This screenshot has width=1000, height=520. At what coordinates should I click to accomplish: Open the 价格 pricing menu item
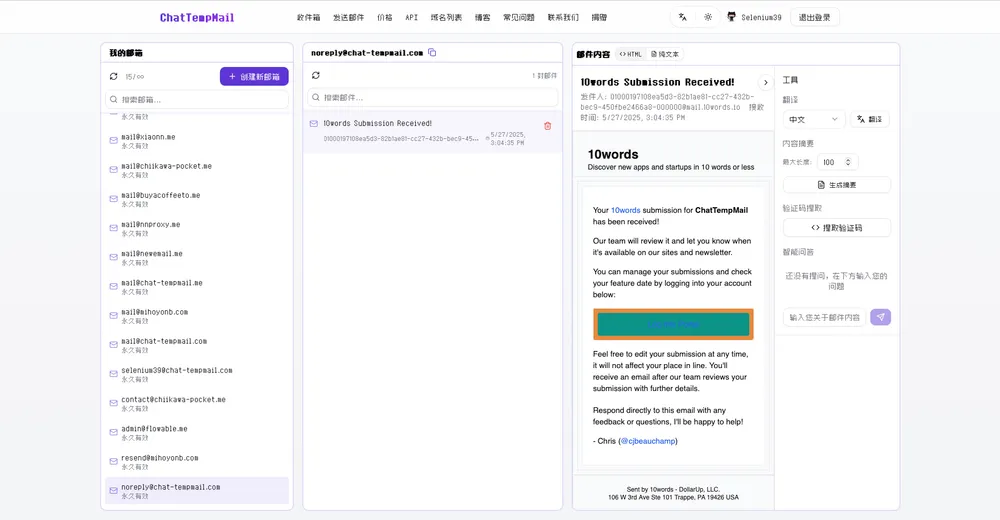(x=385, y=18)
